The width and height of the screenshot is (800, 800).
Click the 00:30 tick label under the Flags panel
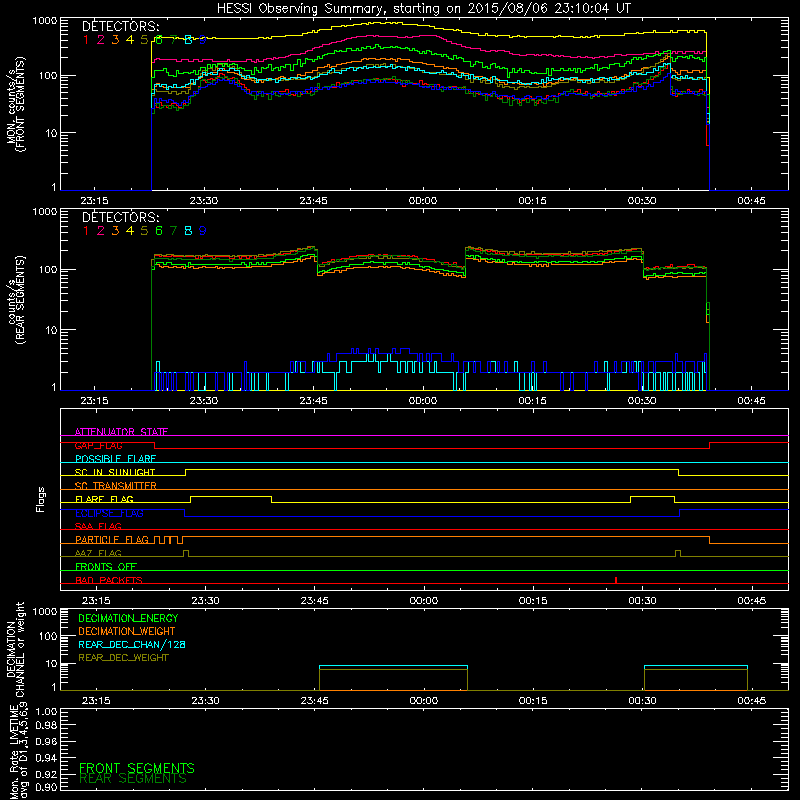[x=642, y=601]
